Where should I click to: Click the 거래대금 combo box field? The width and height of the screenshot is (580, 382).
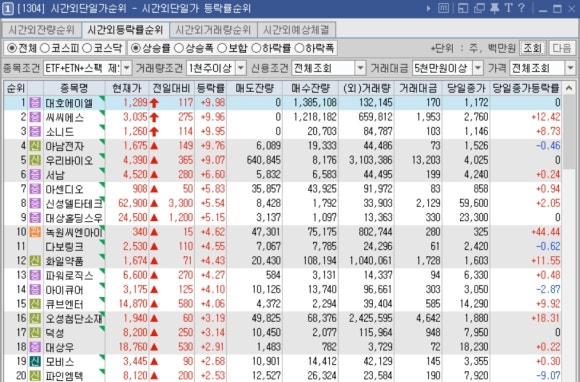pyautogui.click(x=448, y=68)
